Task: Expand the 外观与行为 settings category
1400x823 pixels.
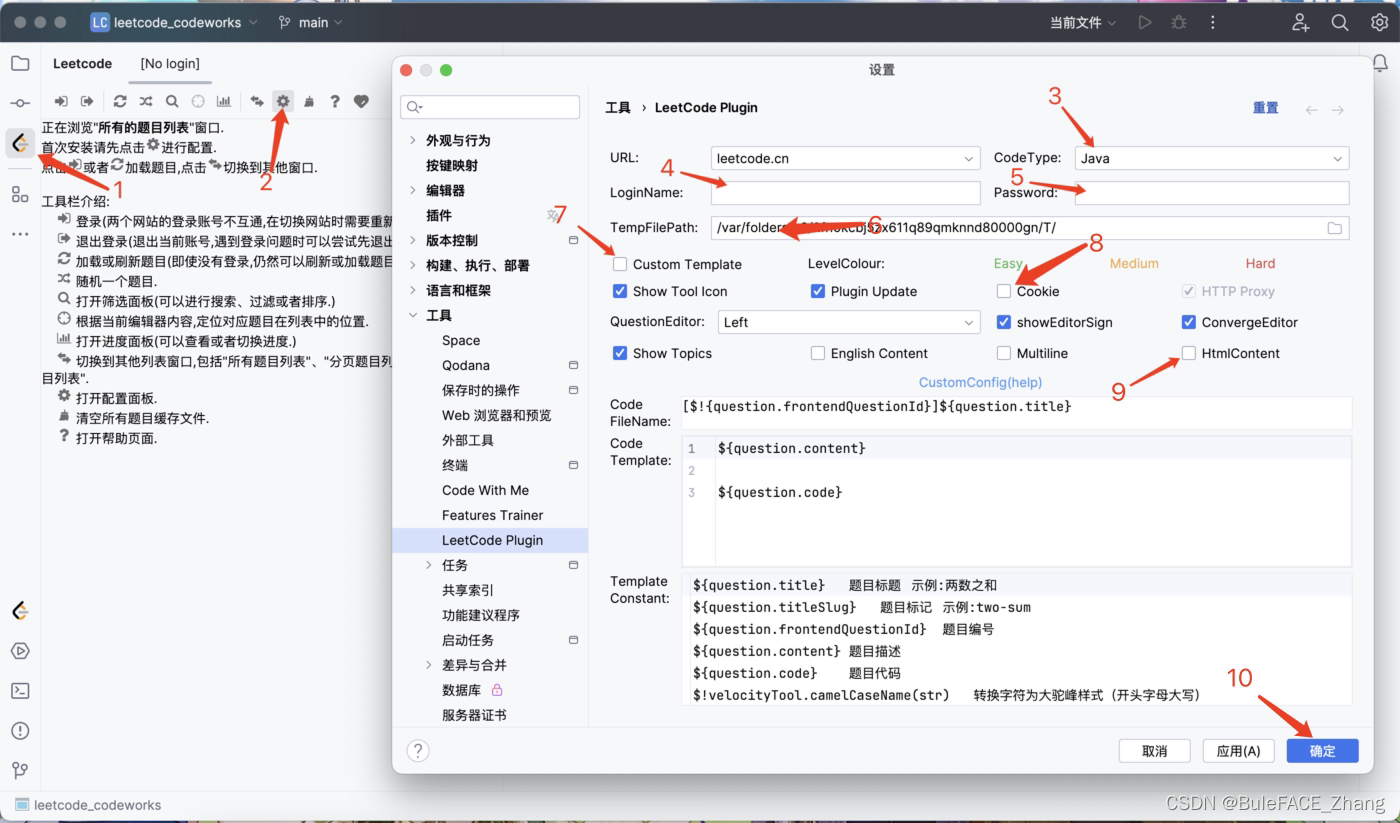Action: pos(413,140)
